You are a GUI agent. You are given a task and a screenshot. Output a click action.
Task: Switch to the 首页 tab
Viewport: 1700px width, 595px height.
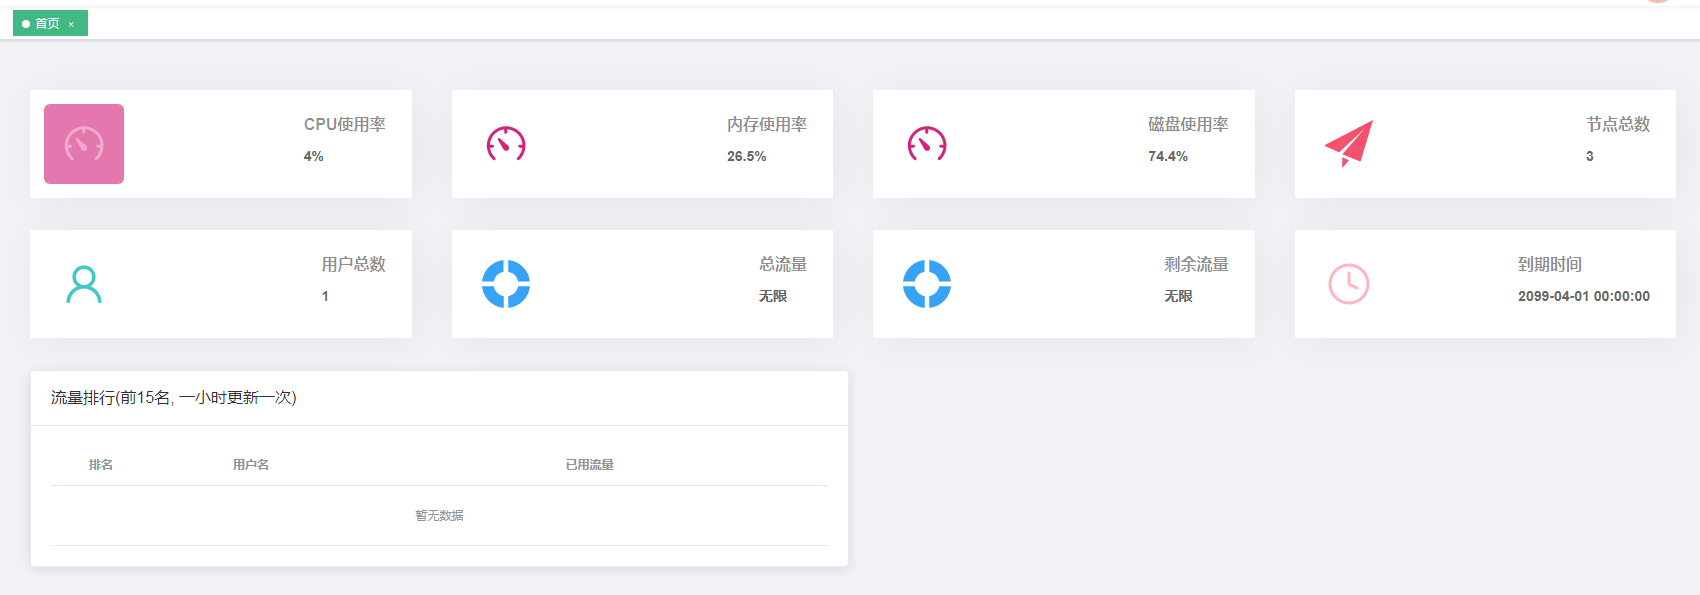46,24
